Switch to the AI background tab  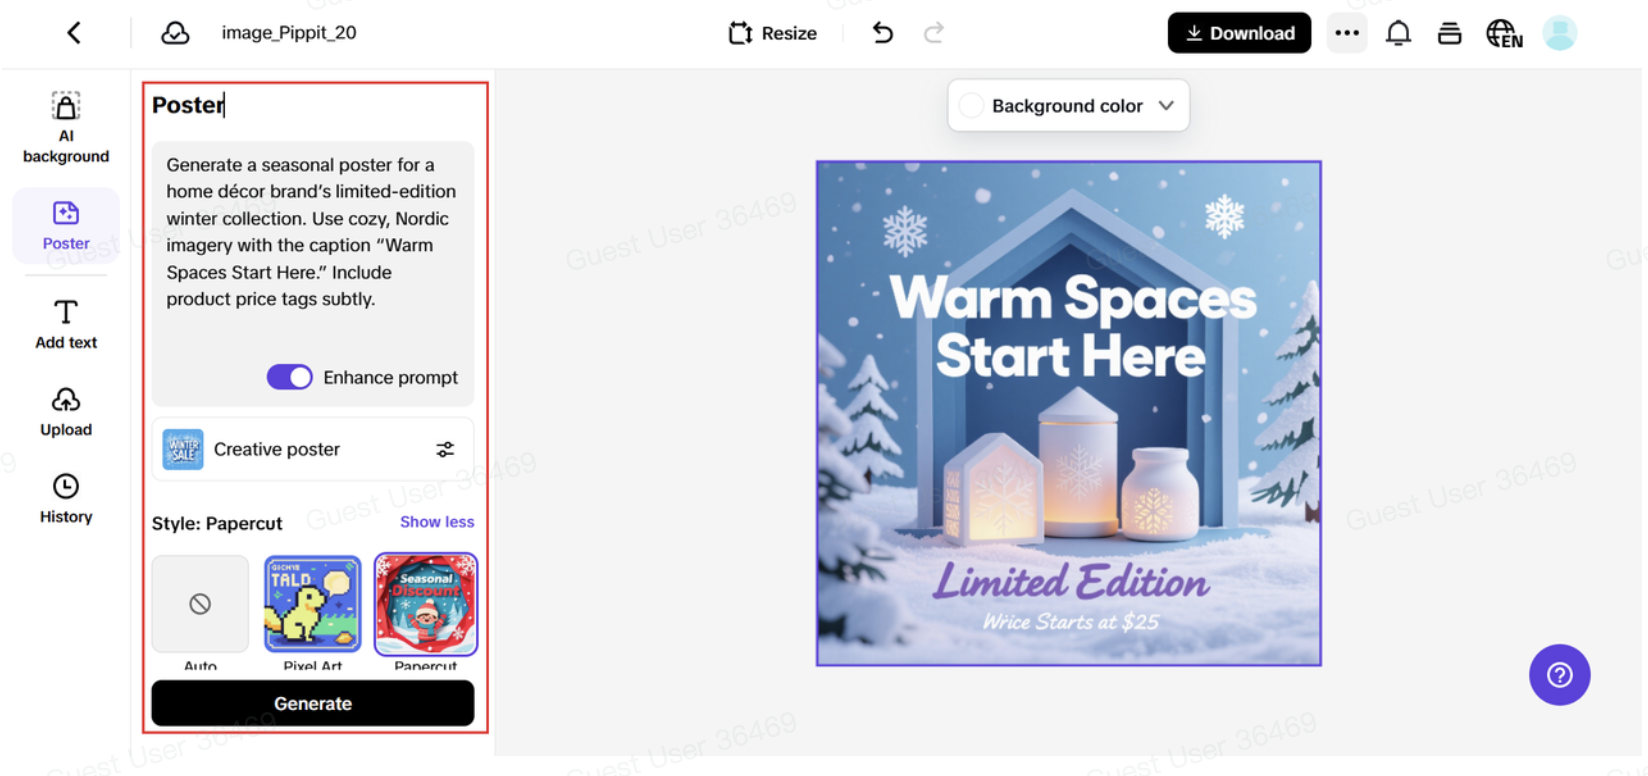click(66, 128)
